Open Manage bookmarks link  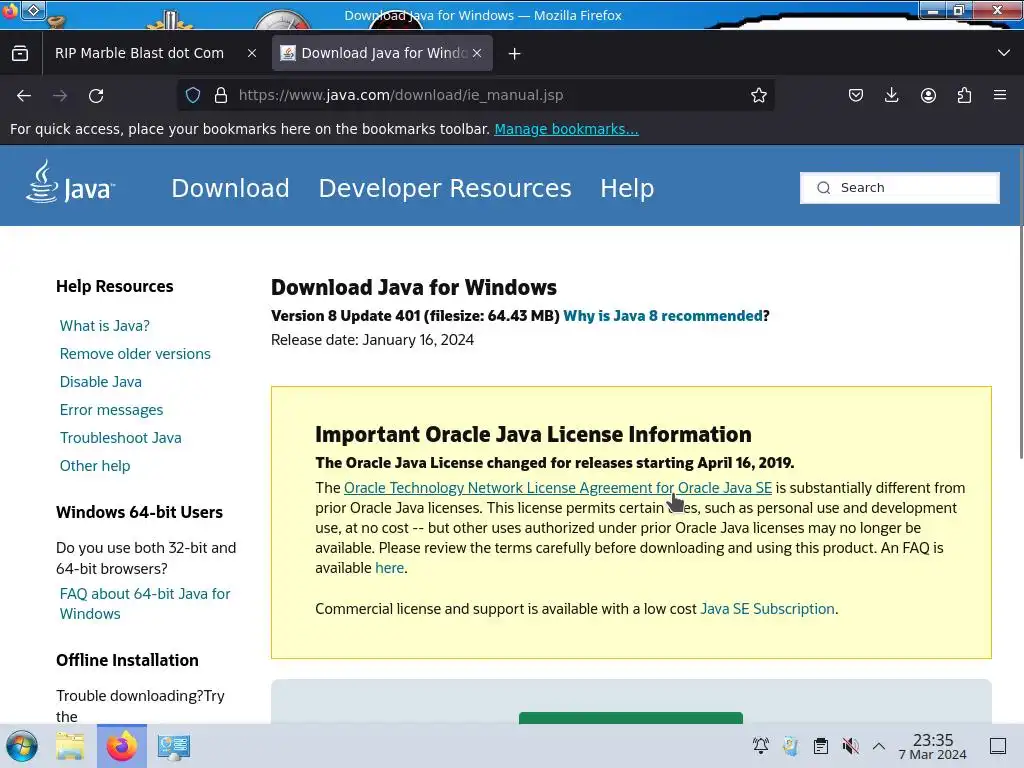coord(566,129)
